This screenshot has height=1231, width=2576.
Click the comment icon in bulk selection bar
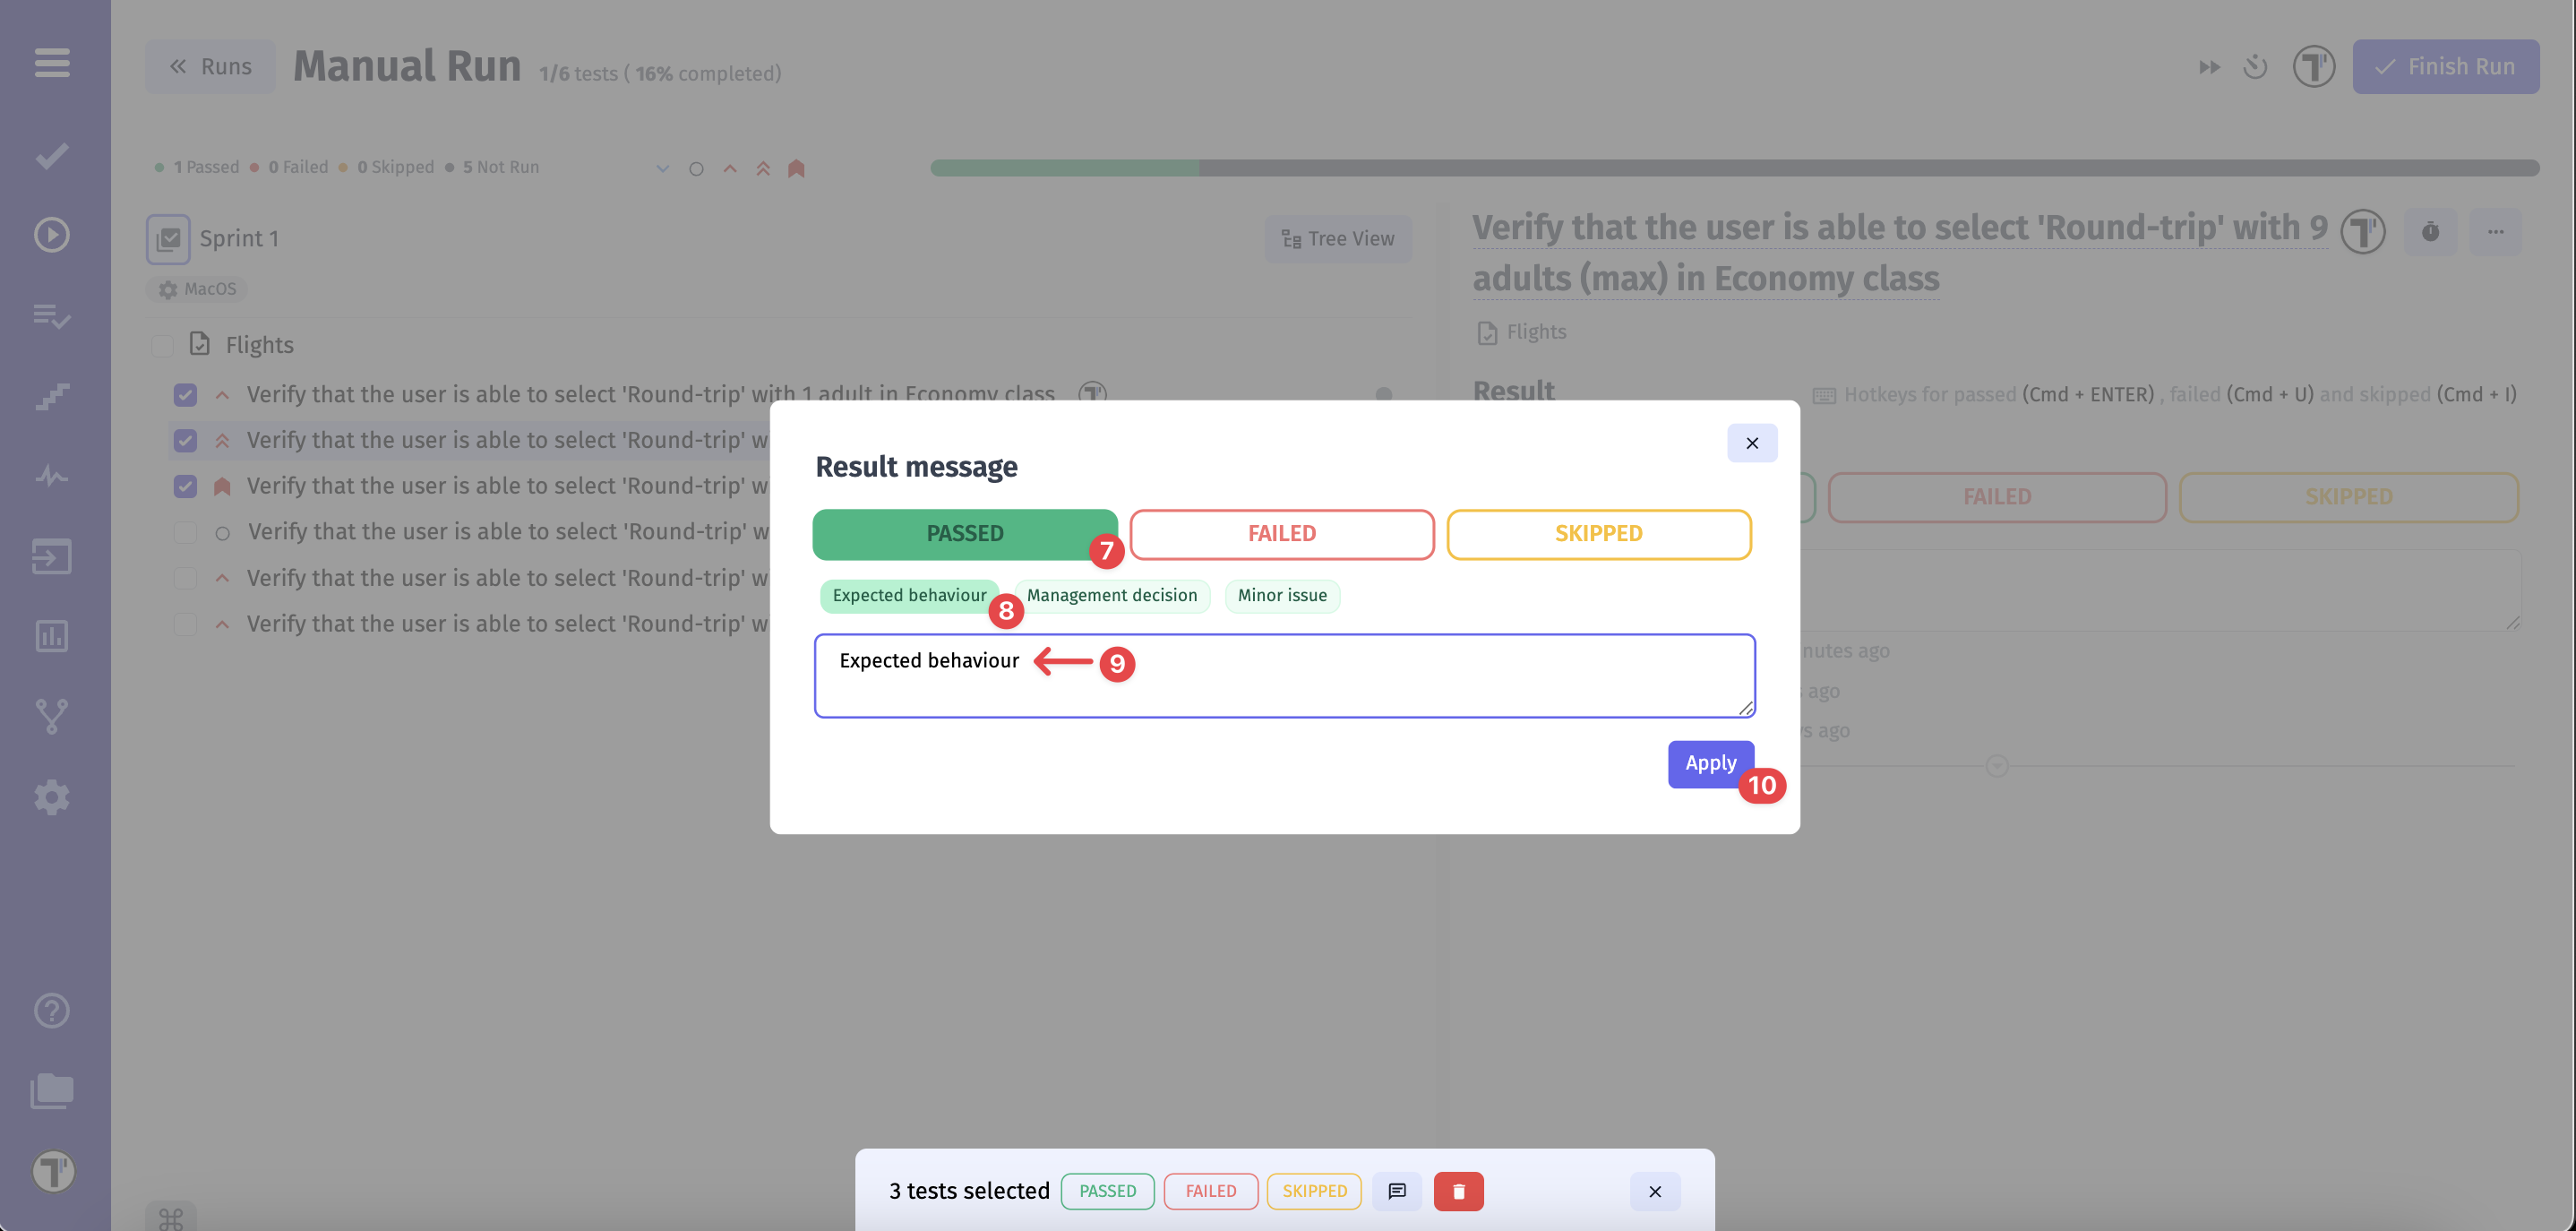[1396, 1190]
